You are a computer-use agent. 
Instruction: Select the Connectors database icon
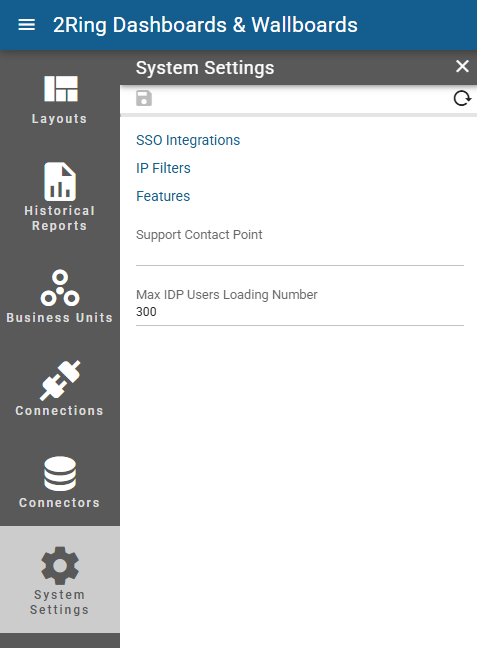coord(60,474)
